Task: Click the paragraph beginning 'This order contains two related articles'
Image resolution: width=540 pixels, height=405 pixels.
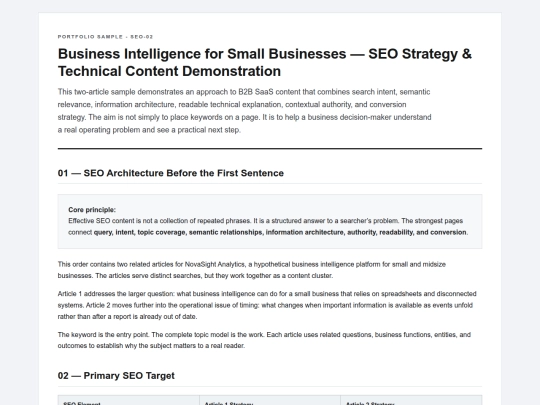Action: pyautogui.click(x=252, y=270)
